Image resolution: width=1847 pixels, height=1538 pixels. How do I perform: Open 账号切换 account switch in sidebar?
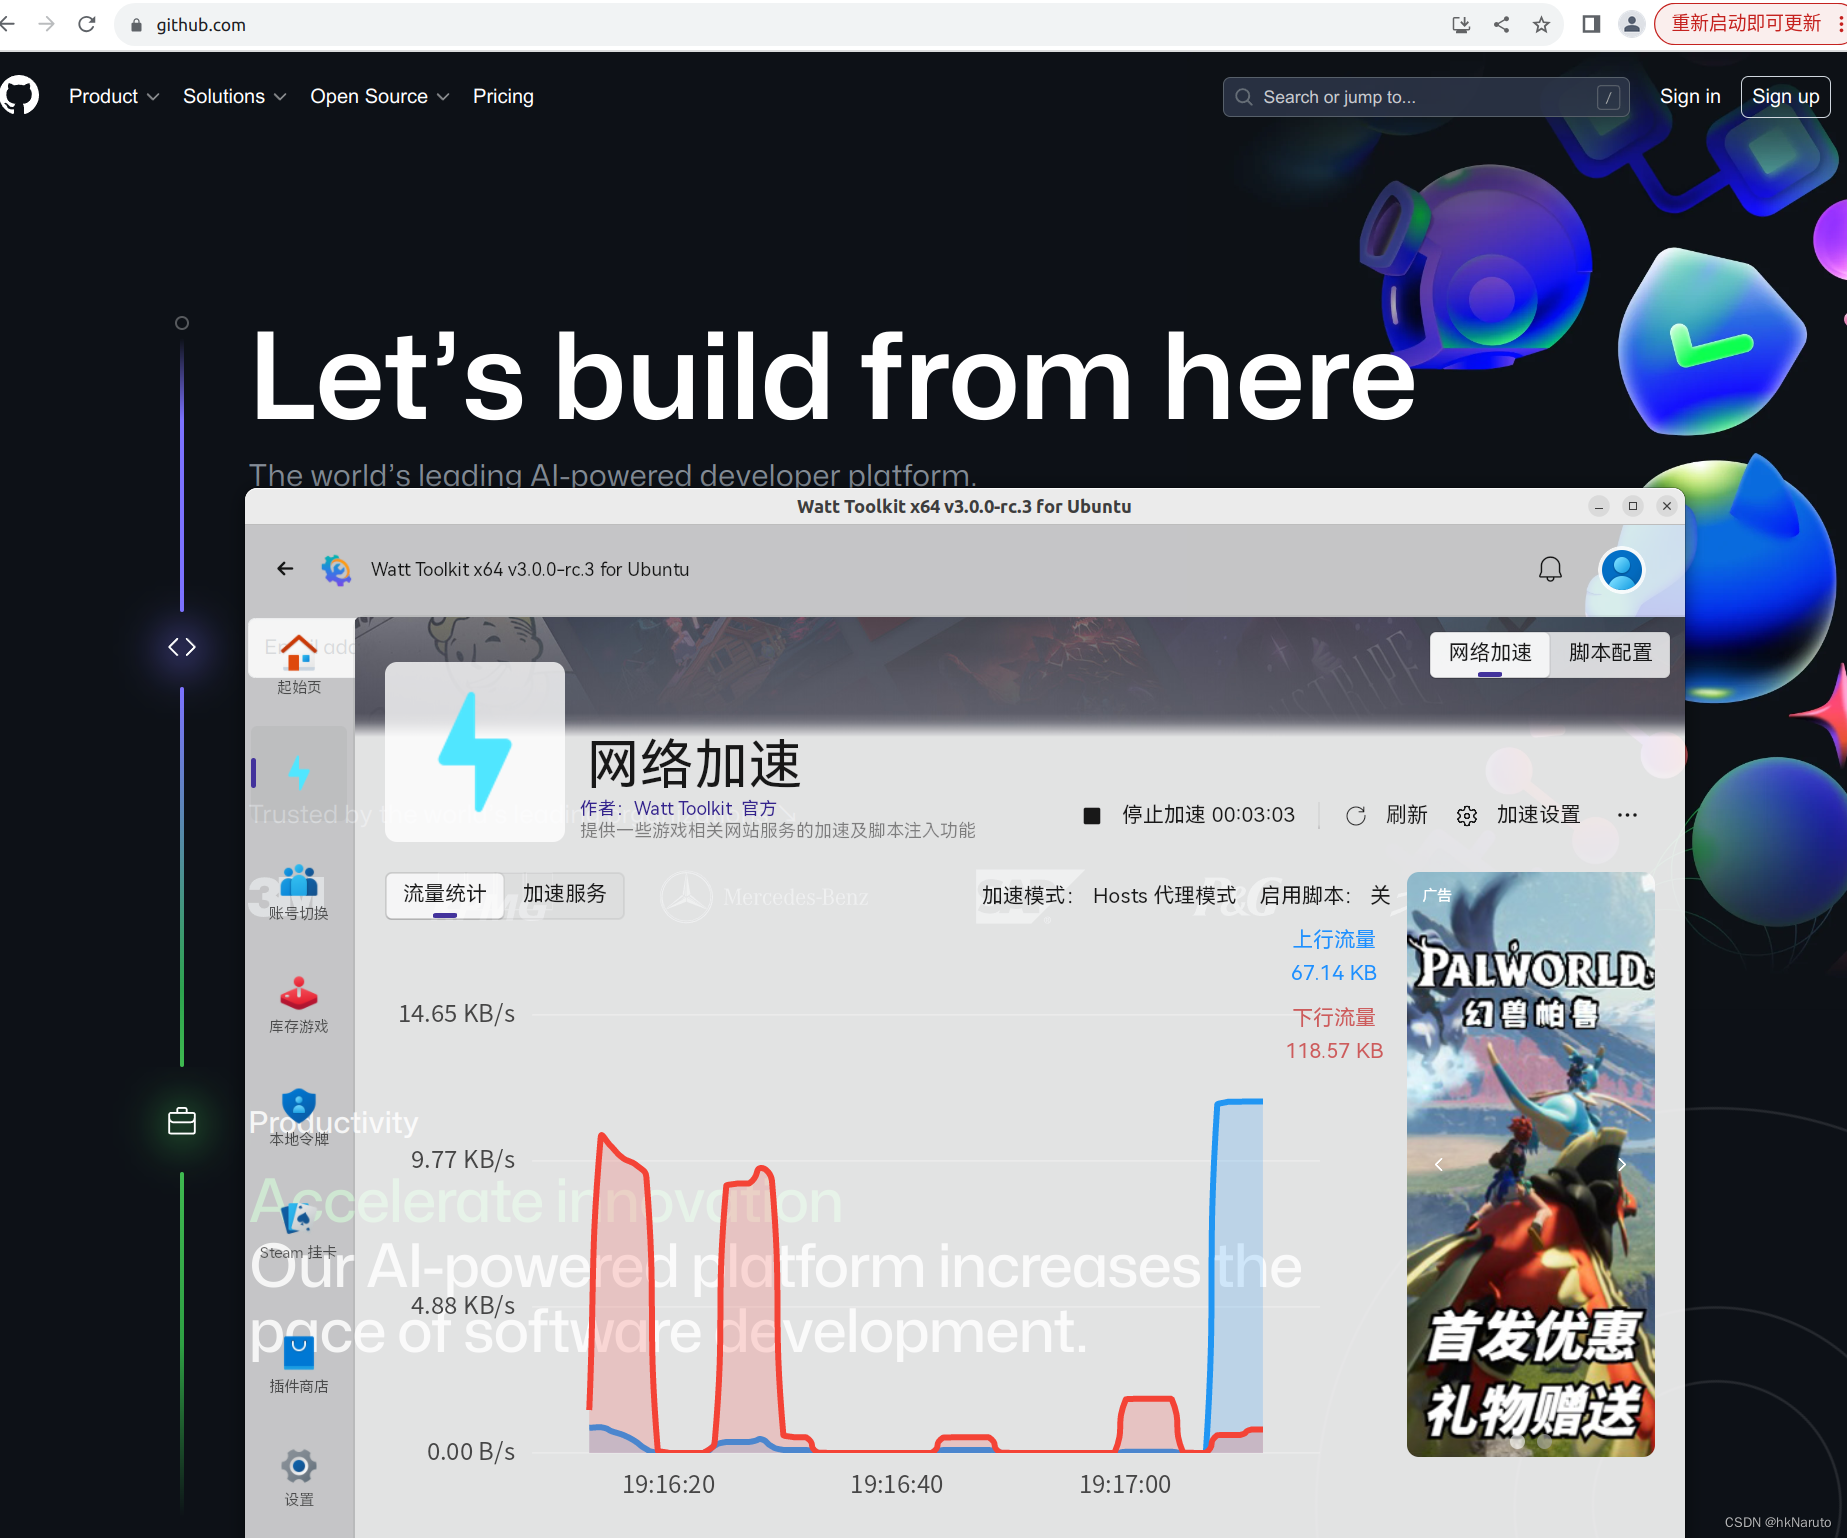click(x=299, y=881)
